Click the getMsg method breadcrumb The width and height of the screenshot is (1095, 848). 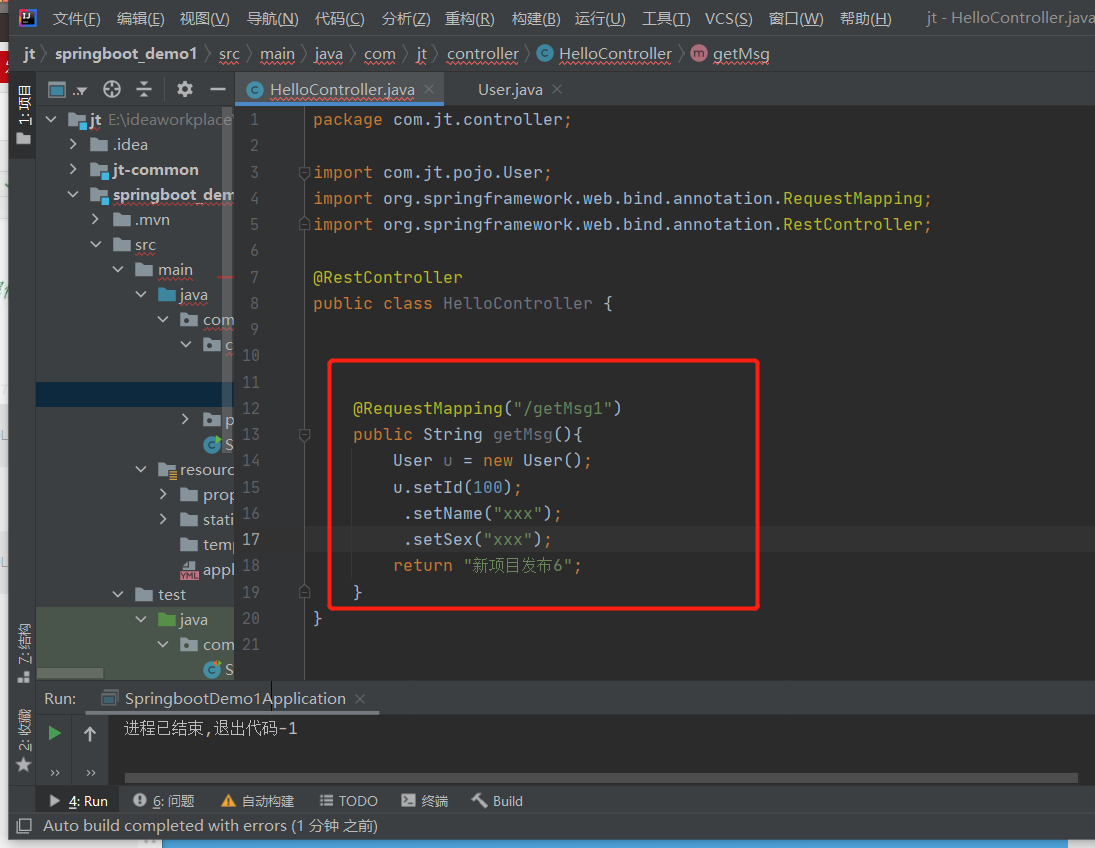[730, 54]
